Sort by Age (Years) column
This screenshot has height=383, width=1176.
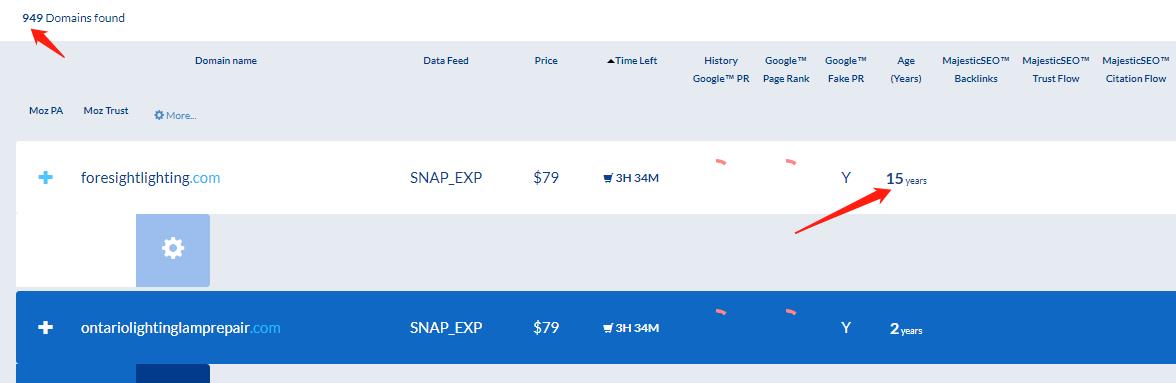pyautogui.click(x=906, y=70)
